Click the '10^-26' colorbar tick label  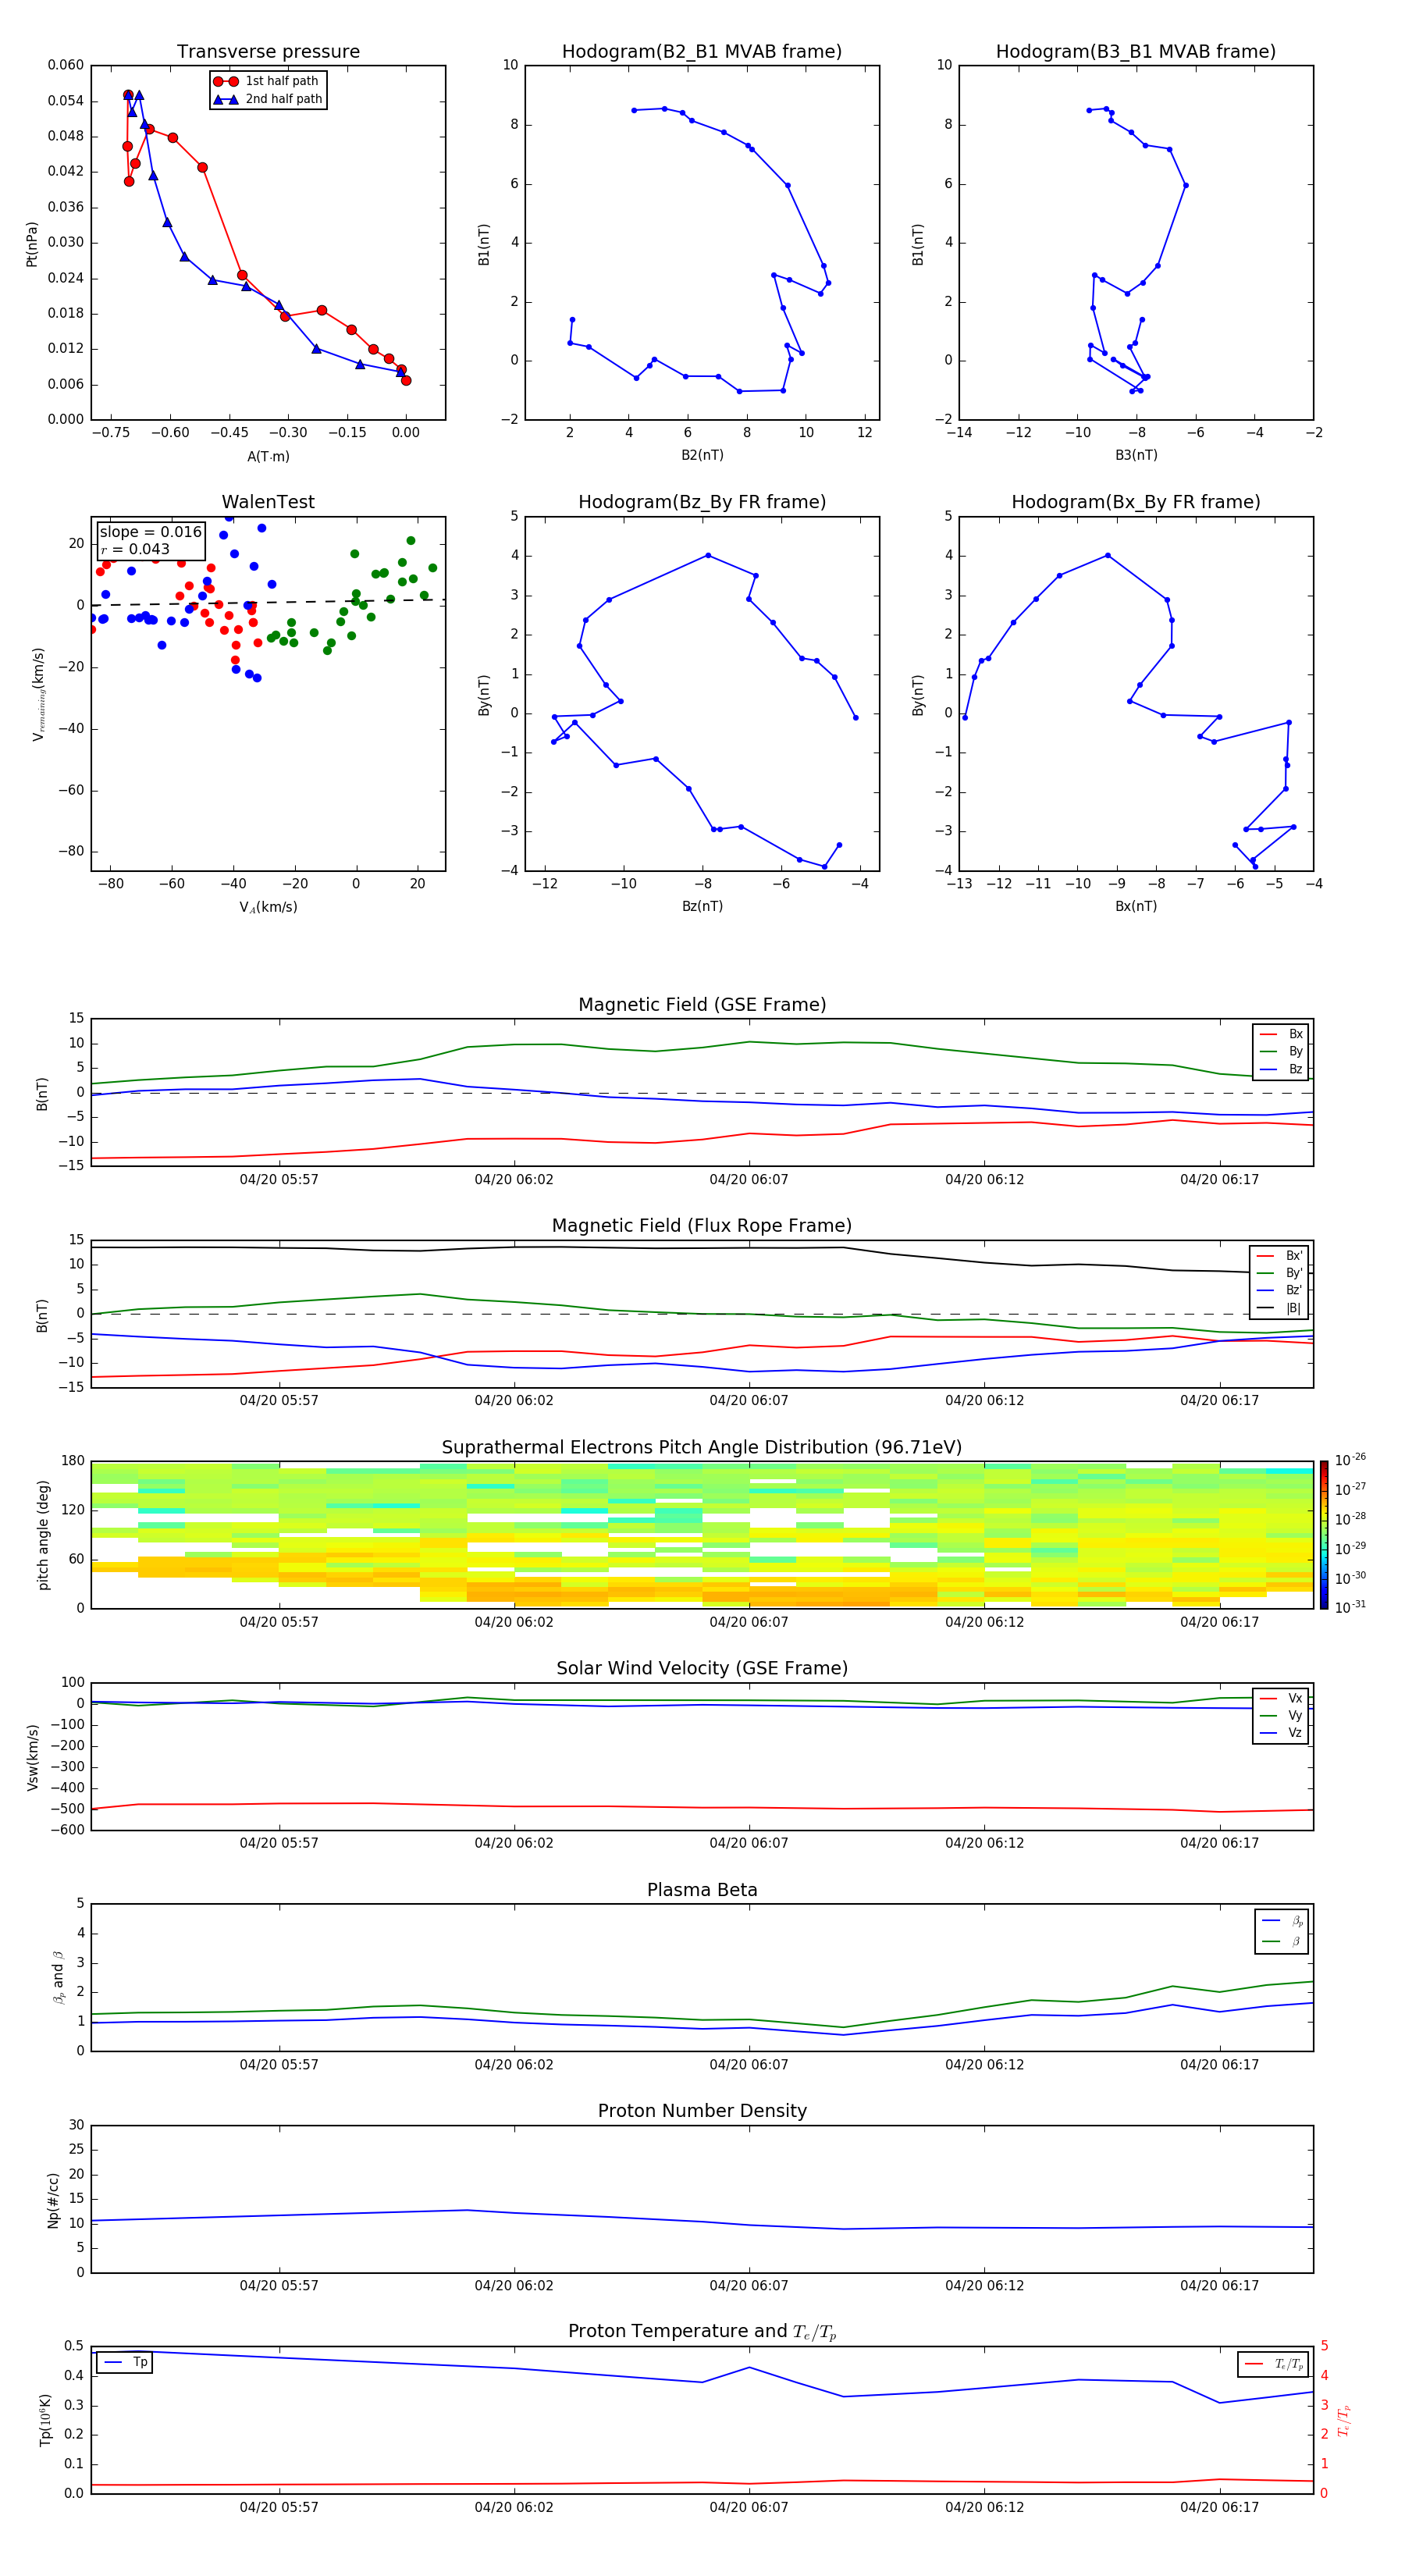[1350, 1460]
